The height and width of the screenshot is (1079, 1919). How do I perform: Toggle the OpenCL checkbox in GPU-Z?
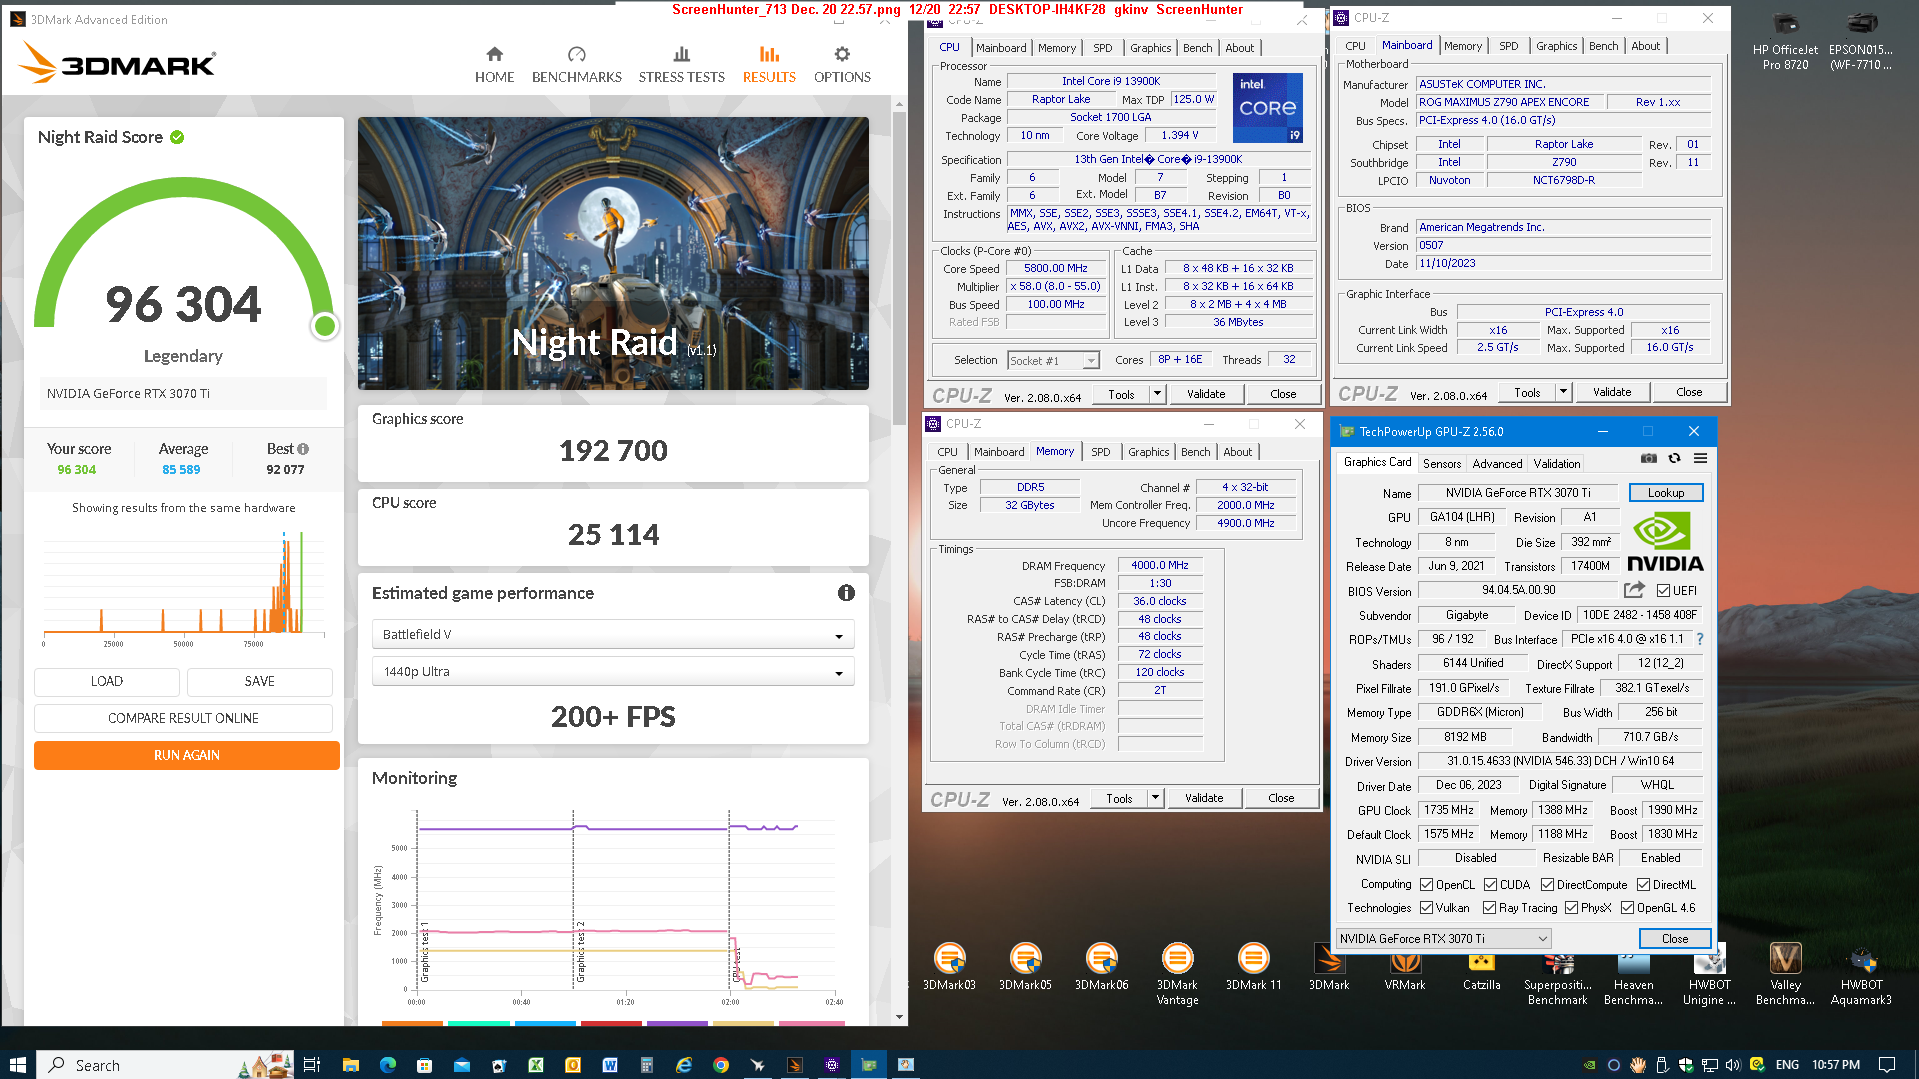point(1426,884)
